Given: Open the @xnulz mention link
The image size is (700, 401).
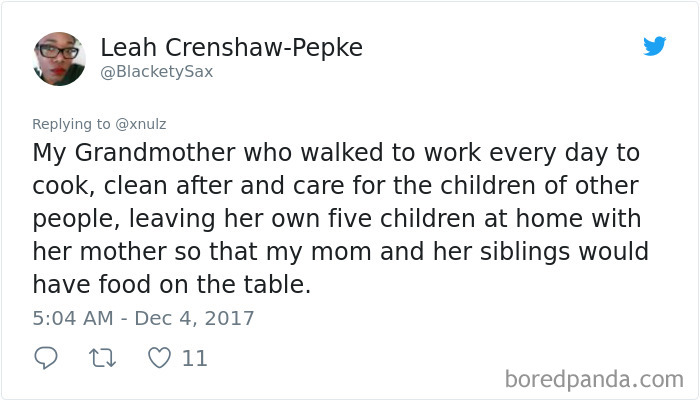Looking at the screenshot, I should tap(141, 124).
